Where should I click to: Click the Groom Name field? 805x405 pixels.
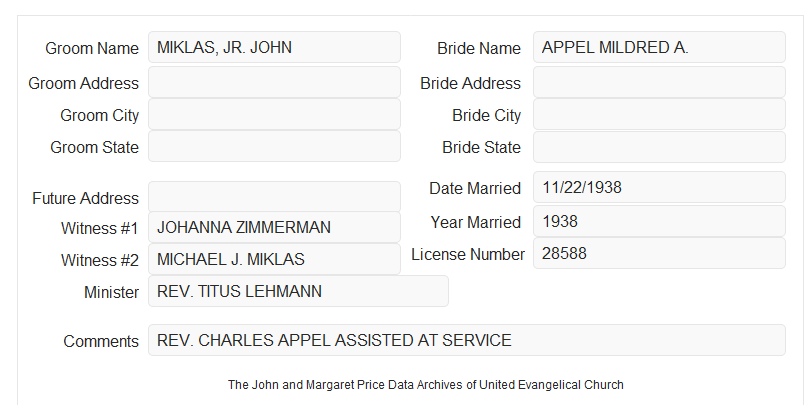(274, 47)
